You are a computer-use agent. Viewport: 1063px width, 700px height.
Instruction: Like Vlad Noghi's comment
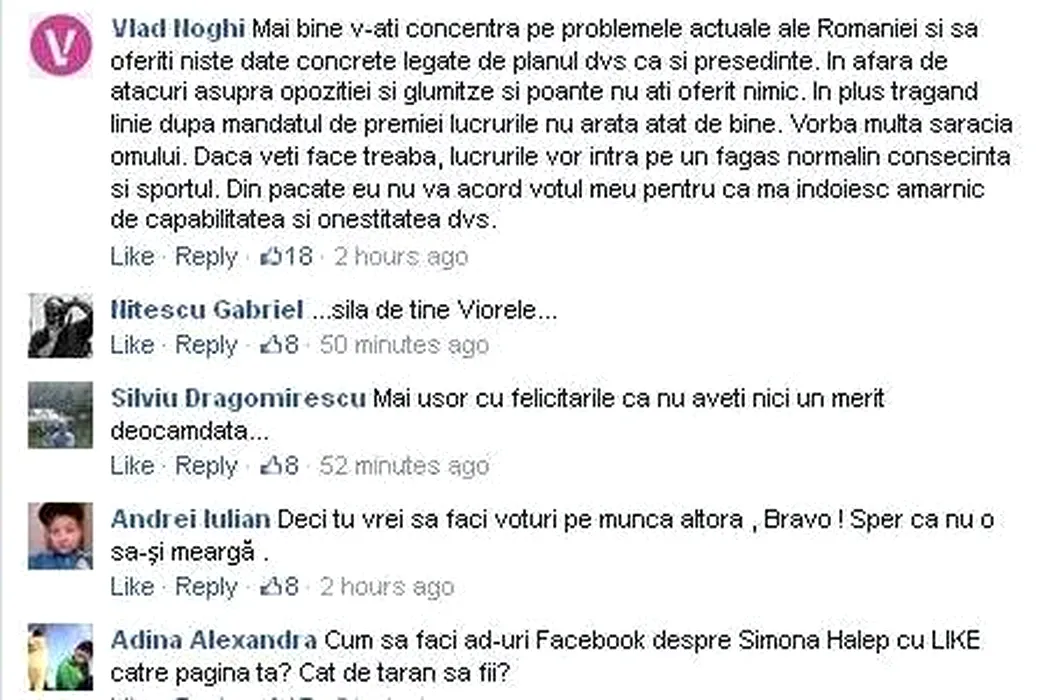pos(132,256)
